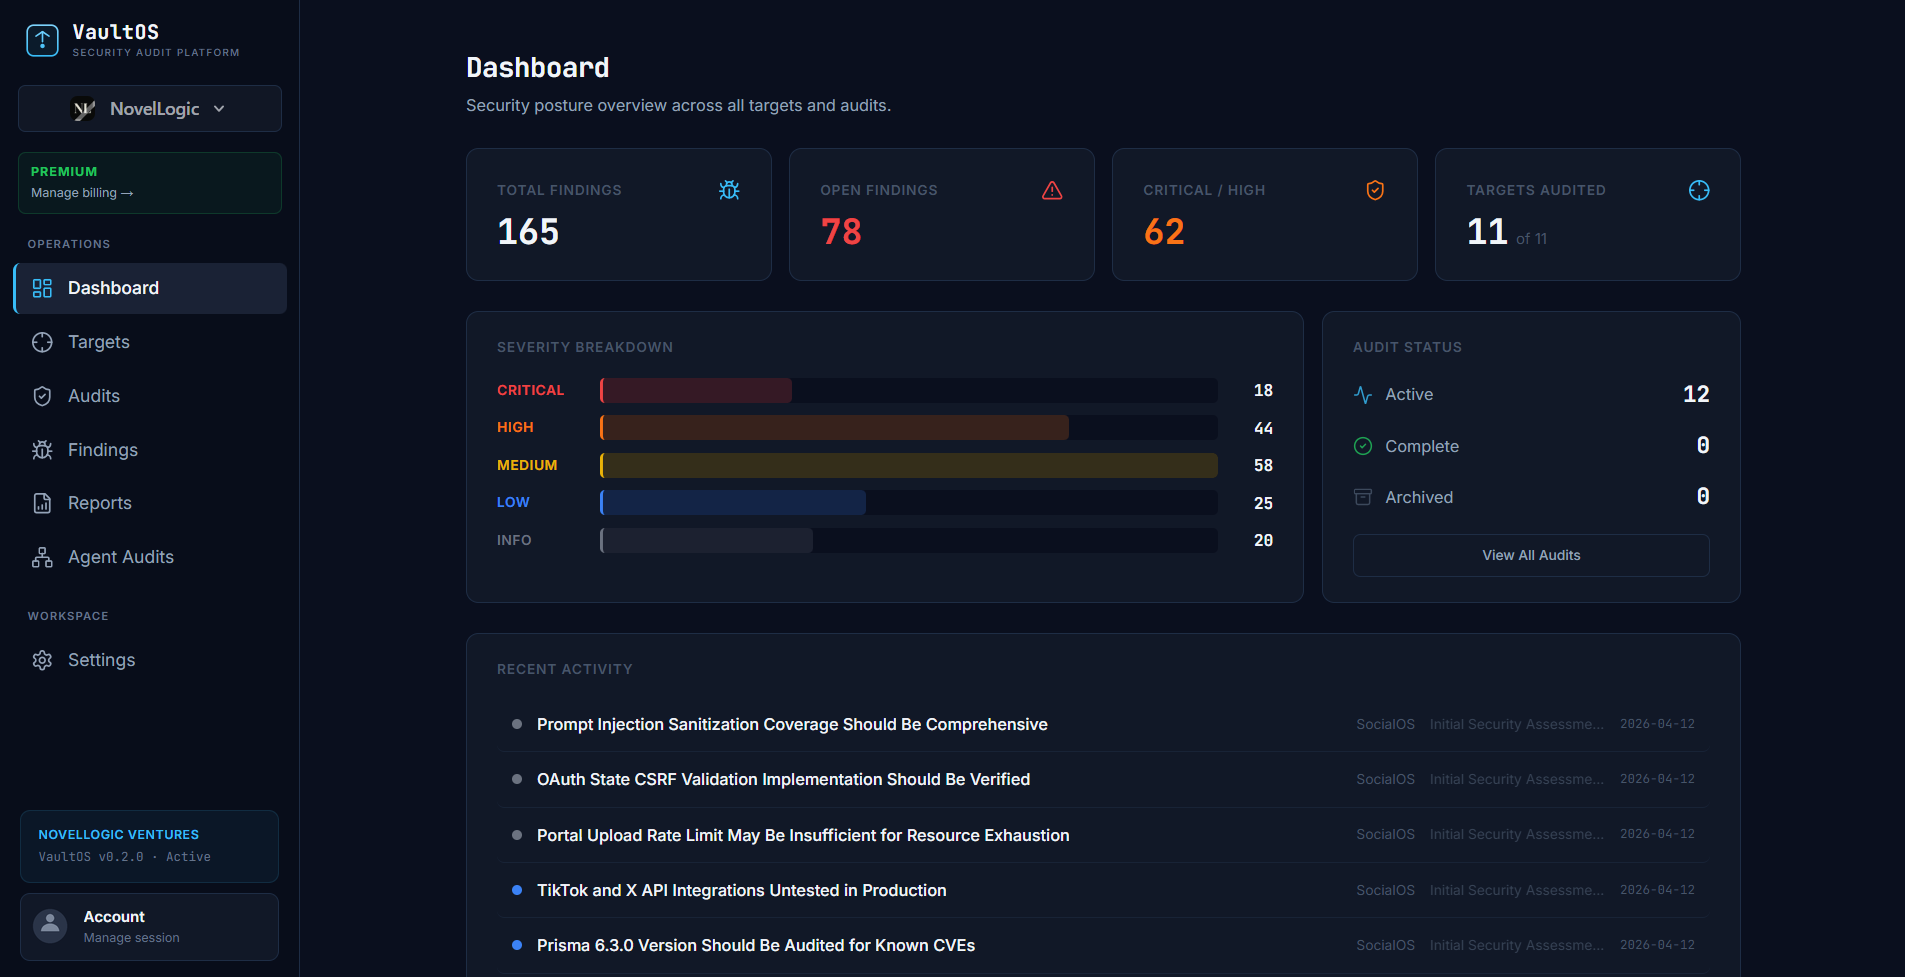
Task: Click the Settings gear icon in sidebar
Action: pyautogui.click(x=42, y=660)
